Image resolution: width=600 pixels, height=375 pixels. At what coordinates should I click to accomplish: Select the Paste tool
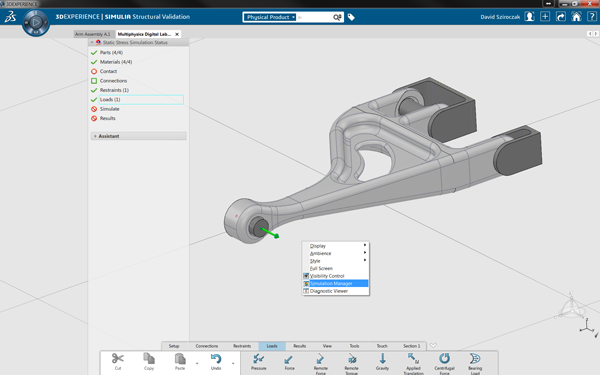[180, 362]
